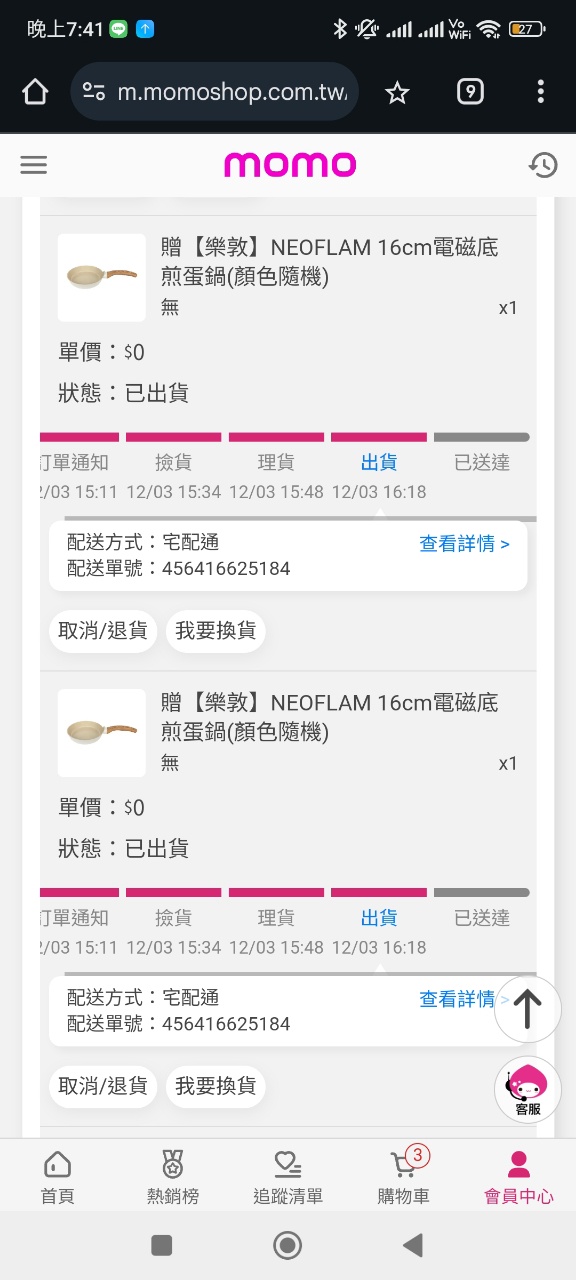Tap the scroll-to-top arrow button

pos(528,1010)
